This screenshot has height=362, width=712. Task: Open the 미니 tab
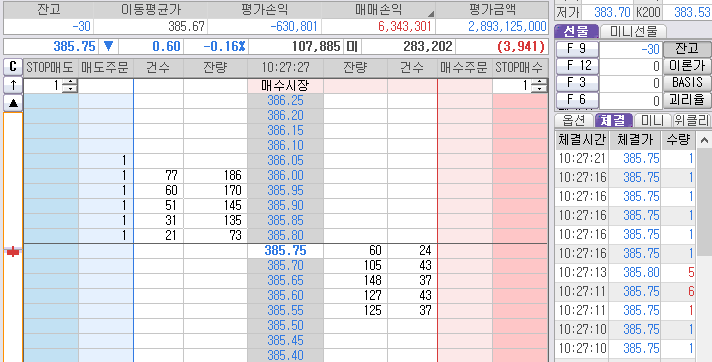(652, 120)
